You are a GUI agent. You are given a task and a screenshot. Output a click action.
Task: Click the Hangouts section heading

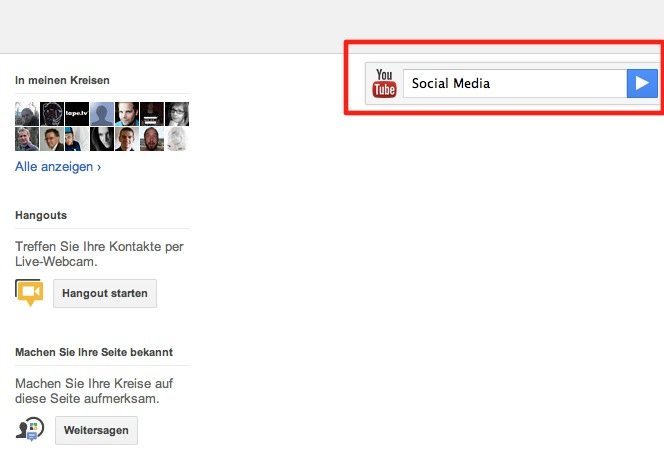[41, 215]
